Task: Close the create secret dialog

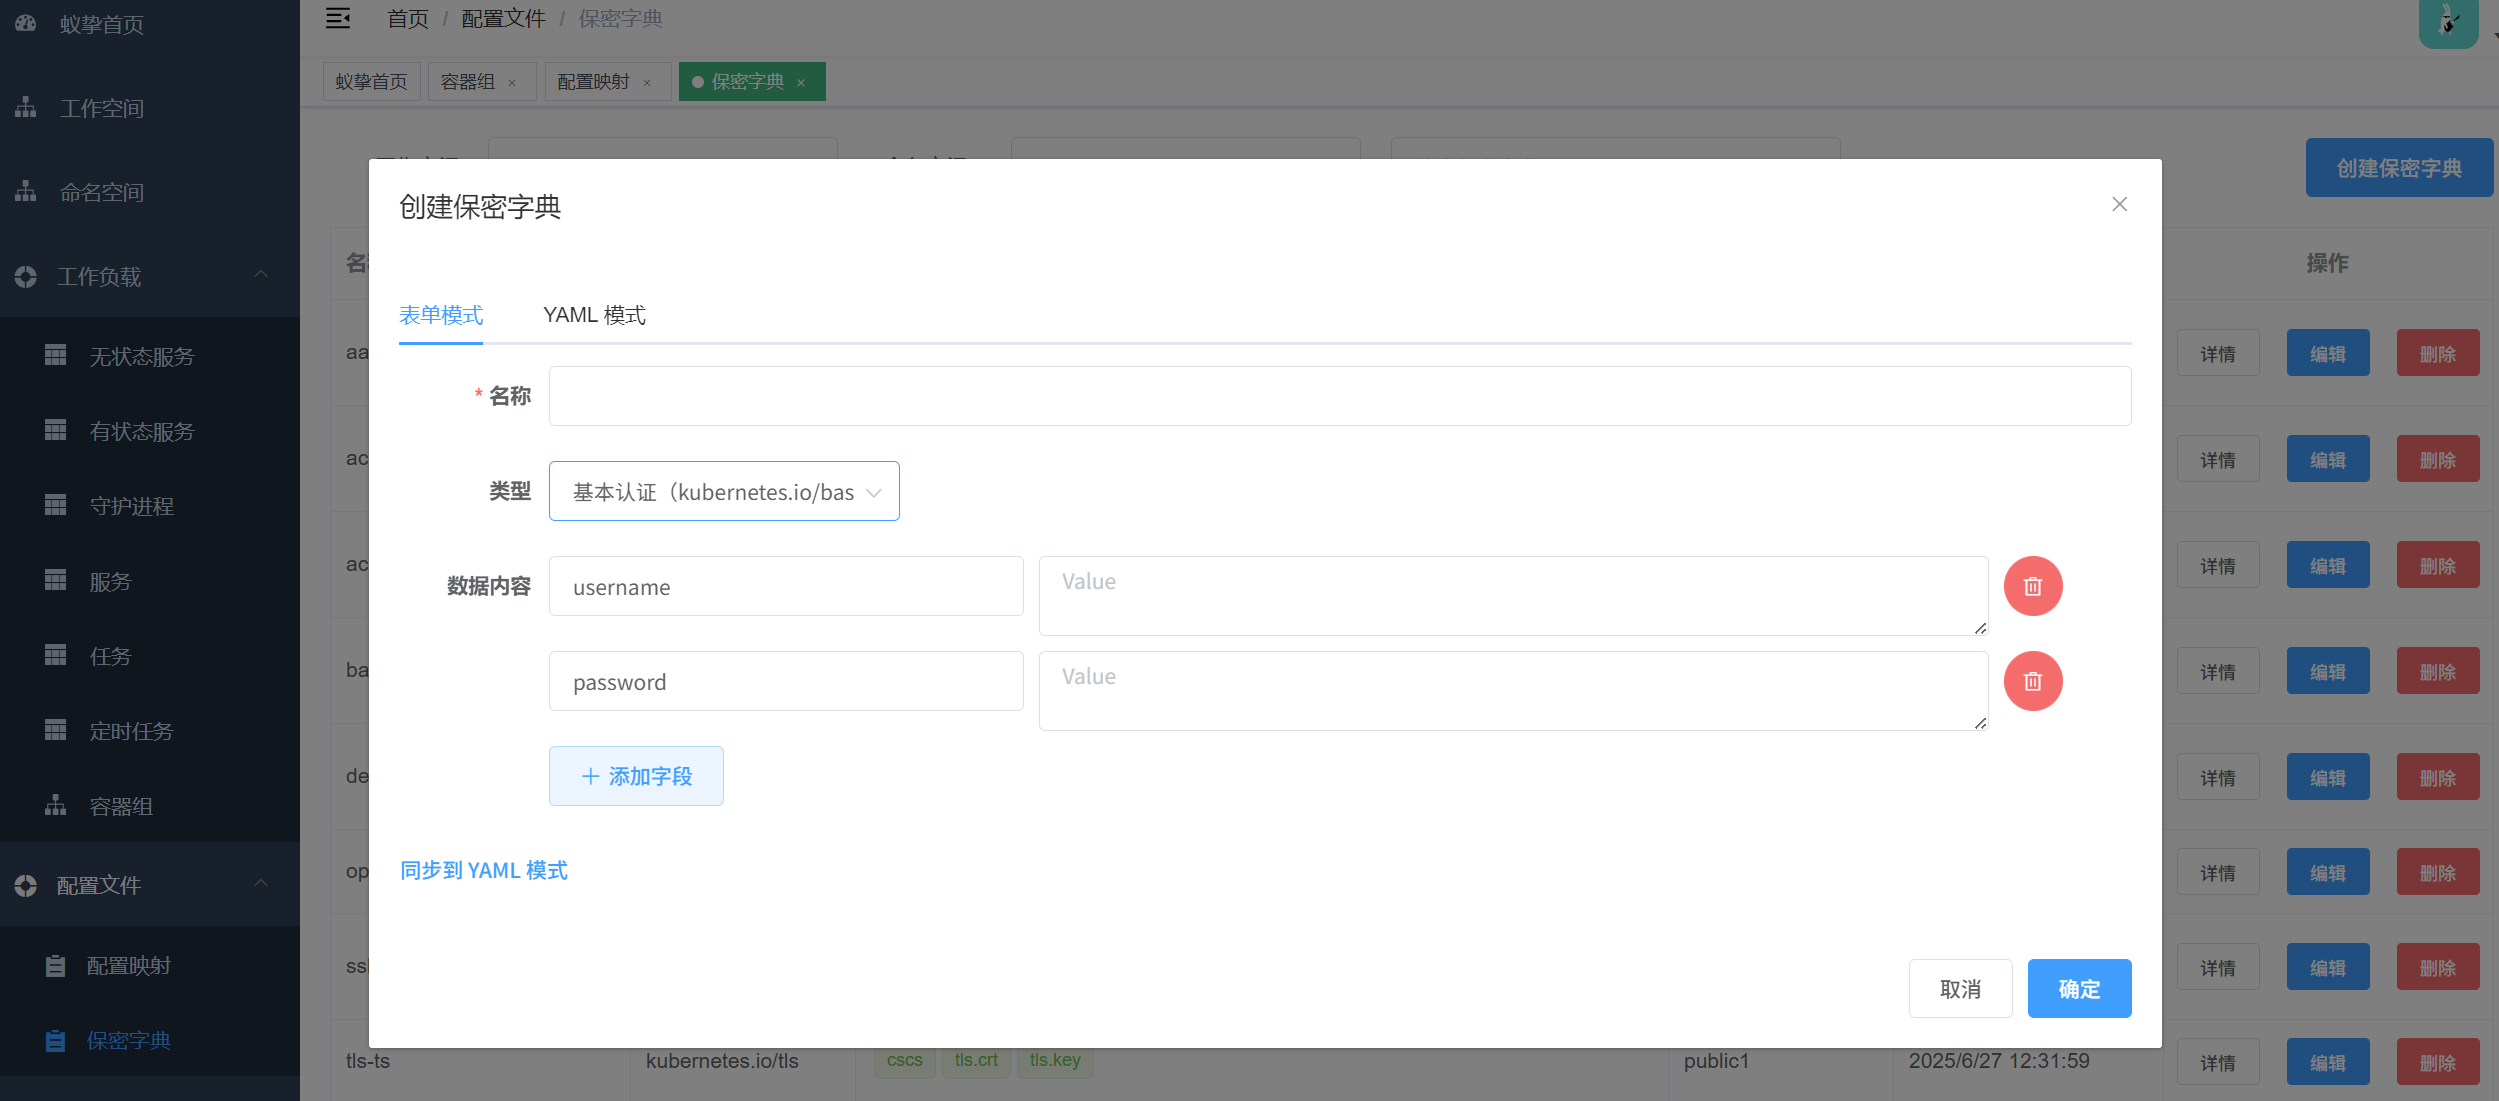Action: point(2119,204)
